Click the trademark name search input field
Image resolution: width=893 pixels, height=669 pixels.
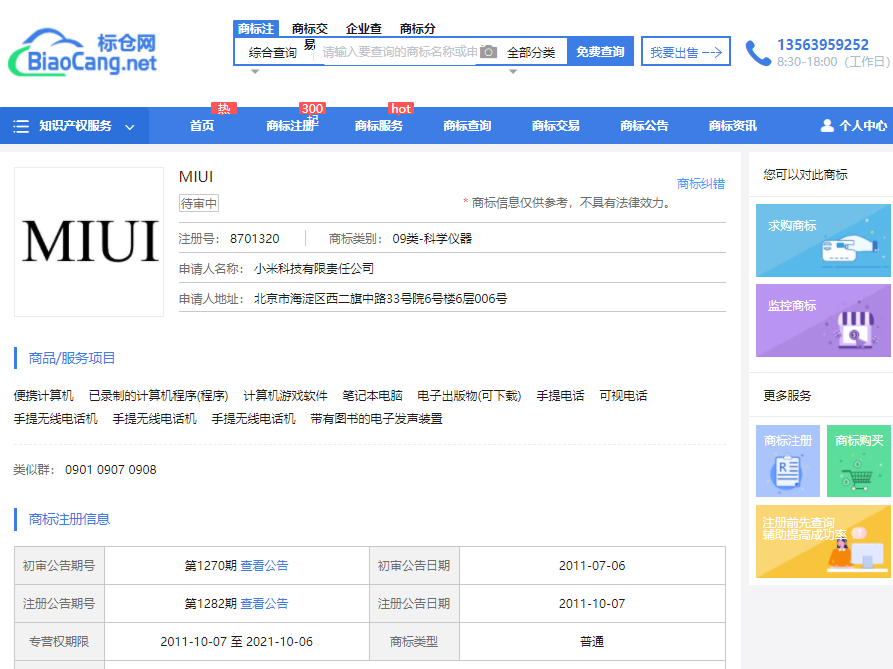(400, 52)
